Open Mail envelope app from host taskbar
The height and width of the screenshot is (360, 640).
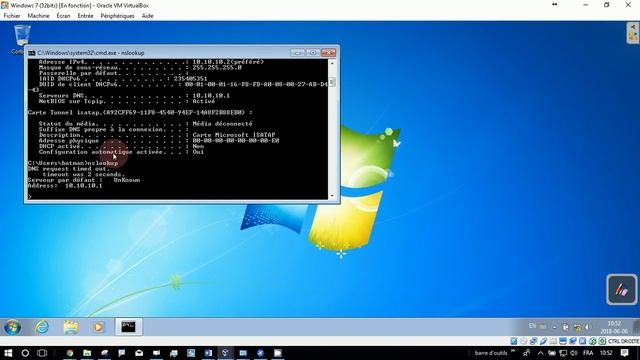139,353
